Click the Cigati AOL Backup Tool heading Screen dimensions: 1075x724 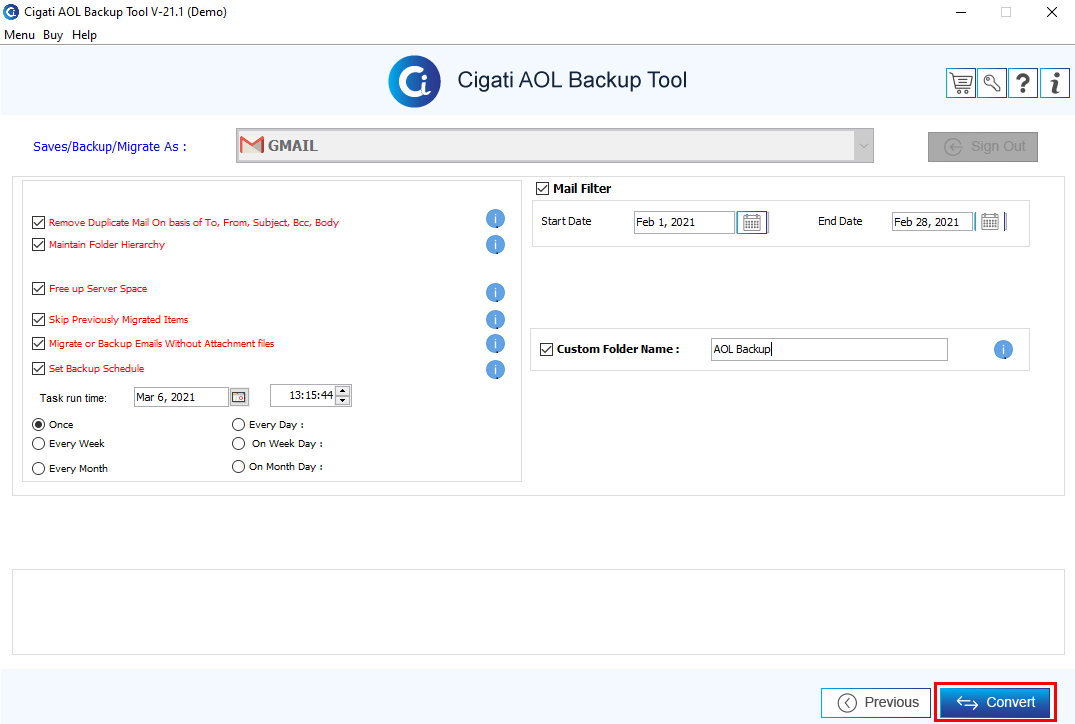pyautogui.click(x=572, y=80)
